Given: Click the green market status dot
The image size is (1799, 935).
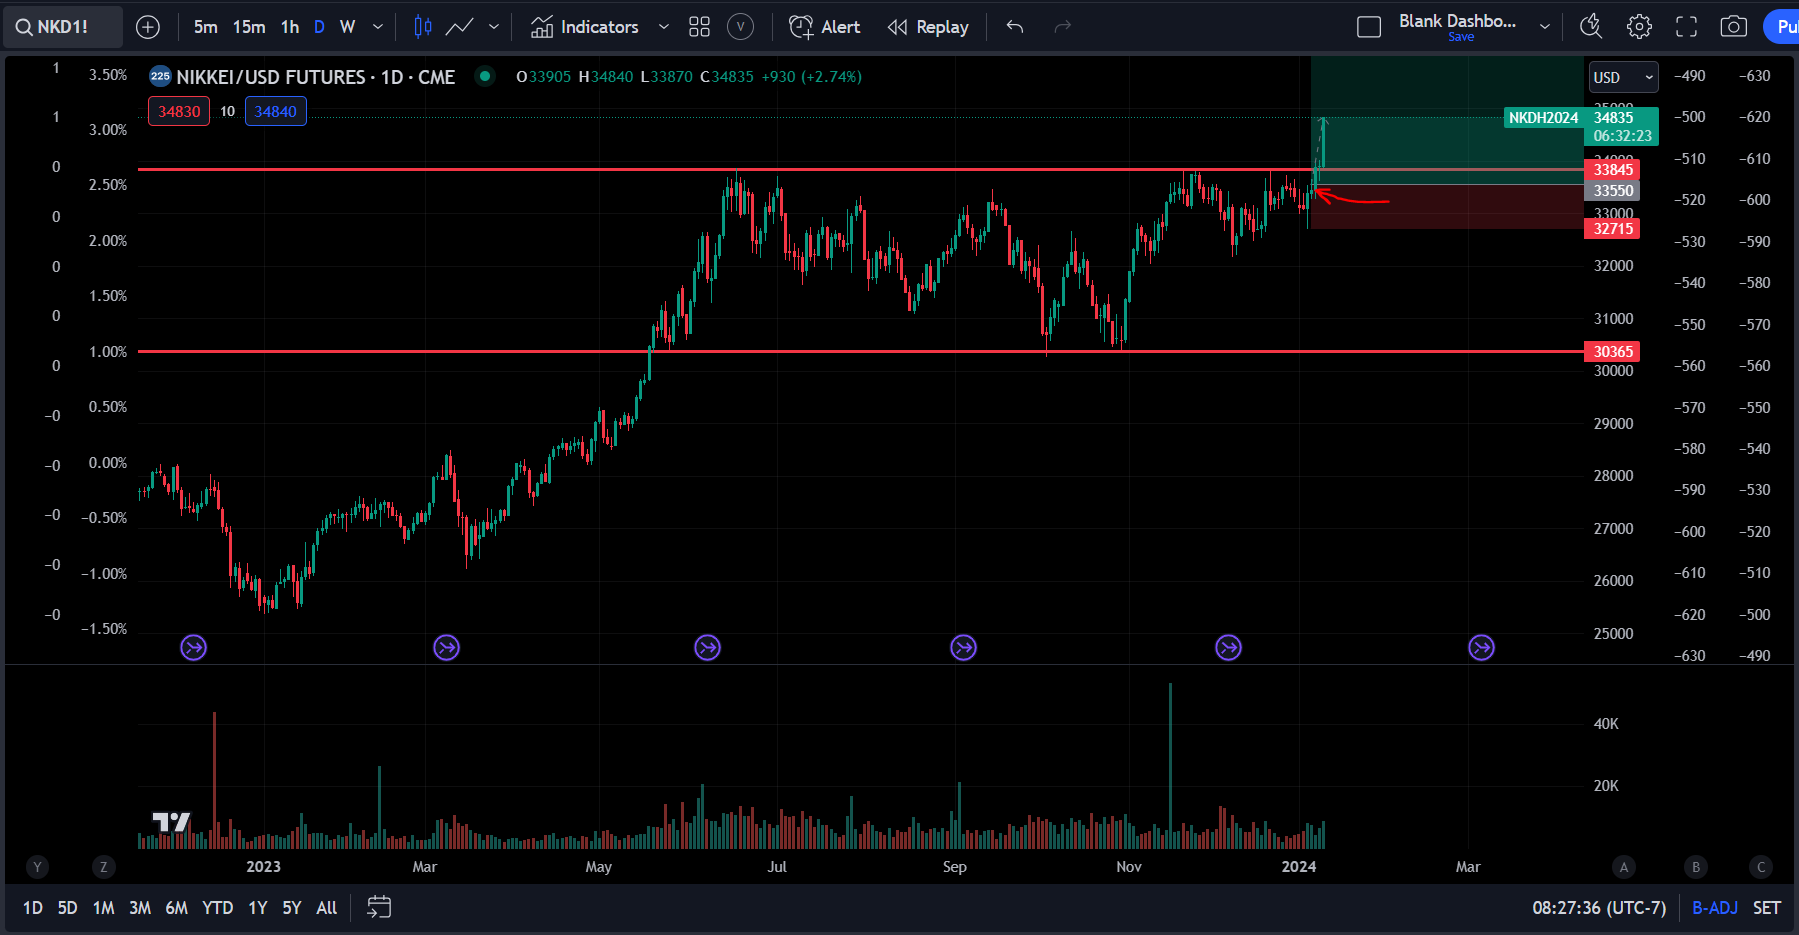Looking at the screenshot, I should [485, 76].
